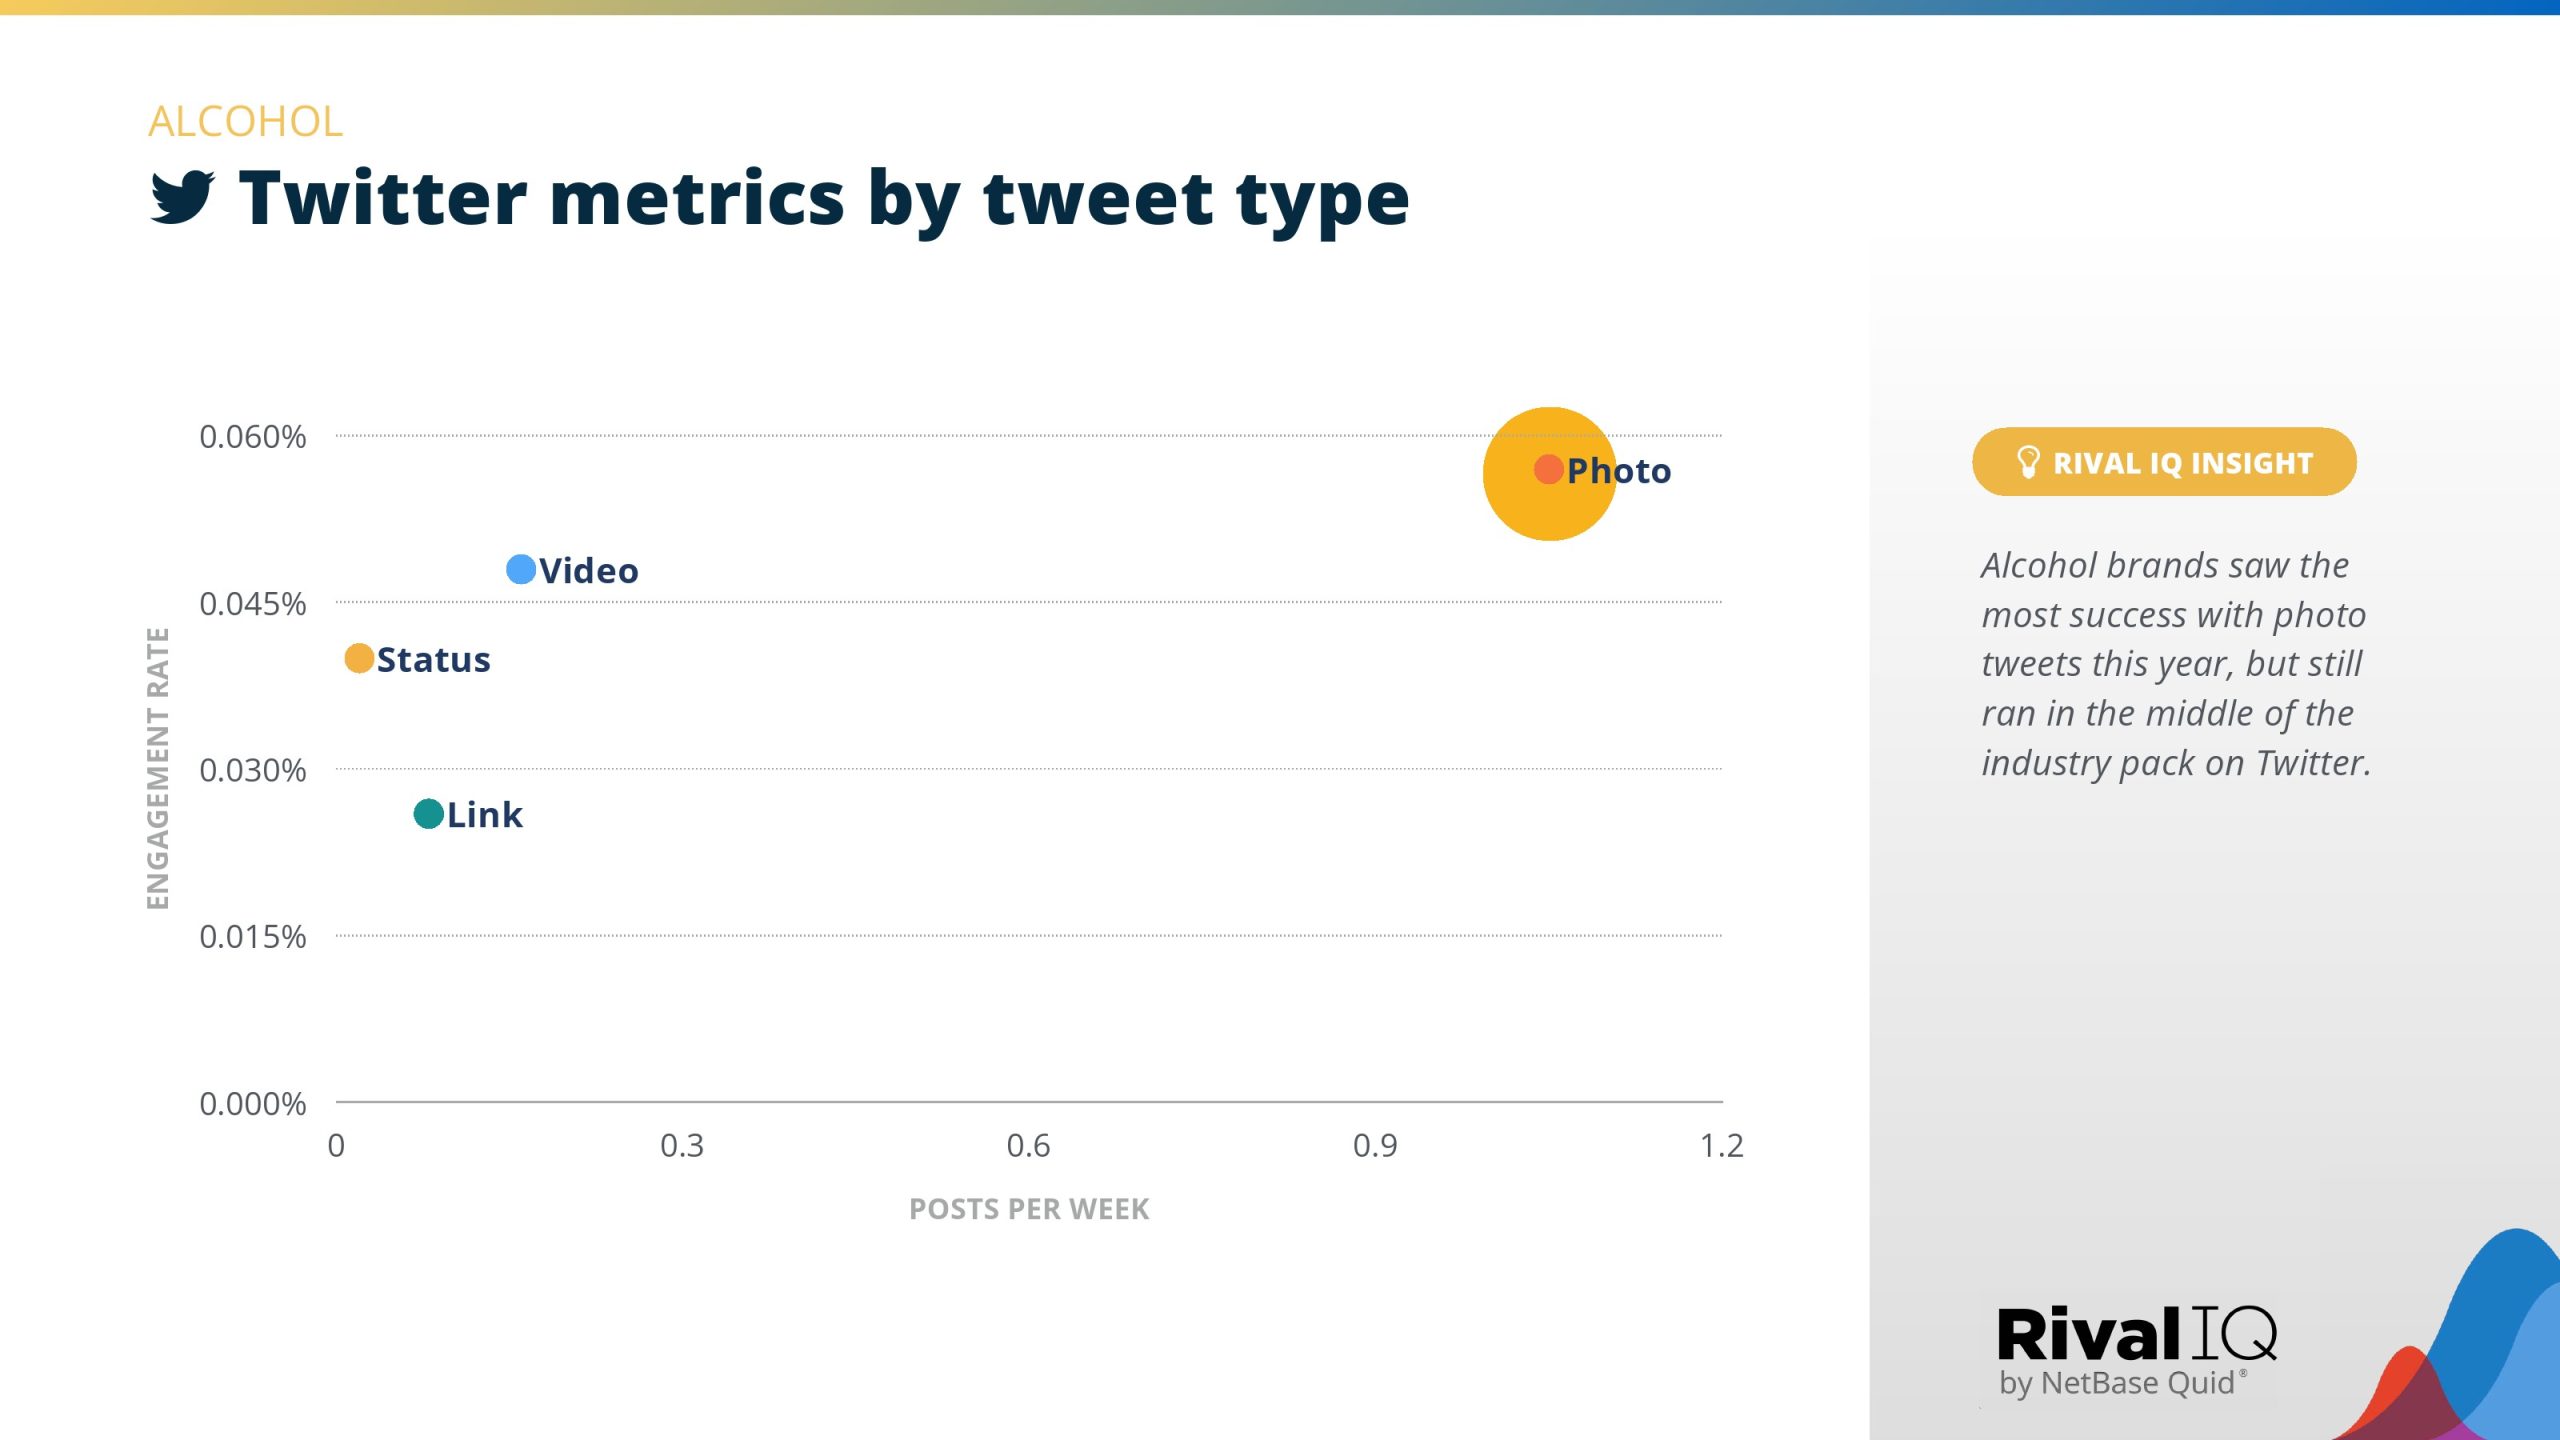Viewport: 2560px width, 1440px height.
Task: Click the Twitter metrics by tweet type title
Action: click(823, 198)
